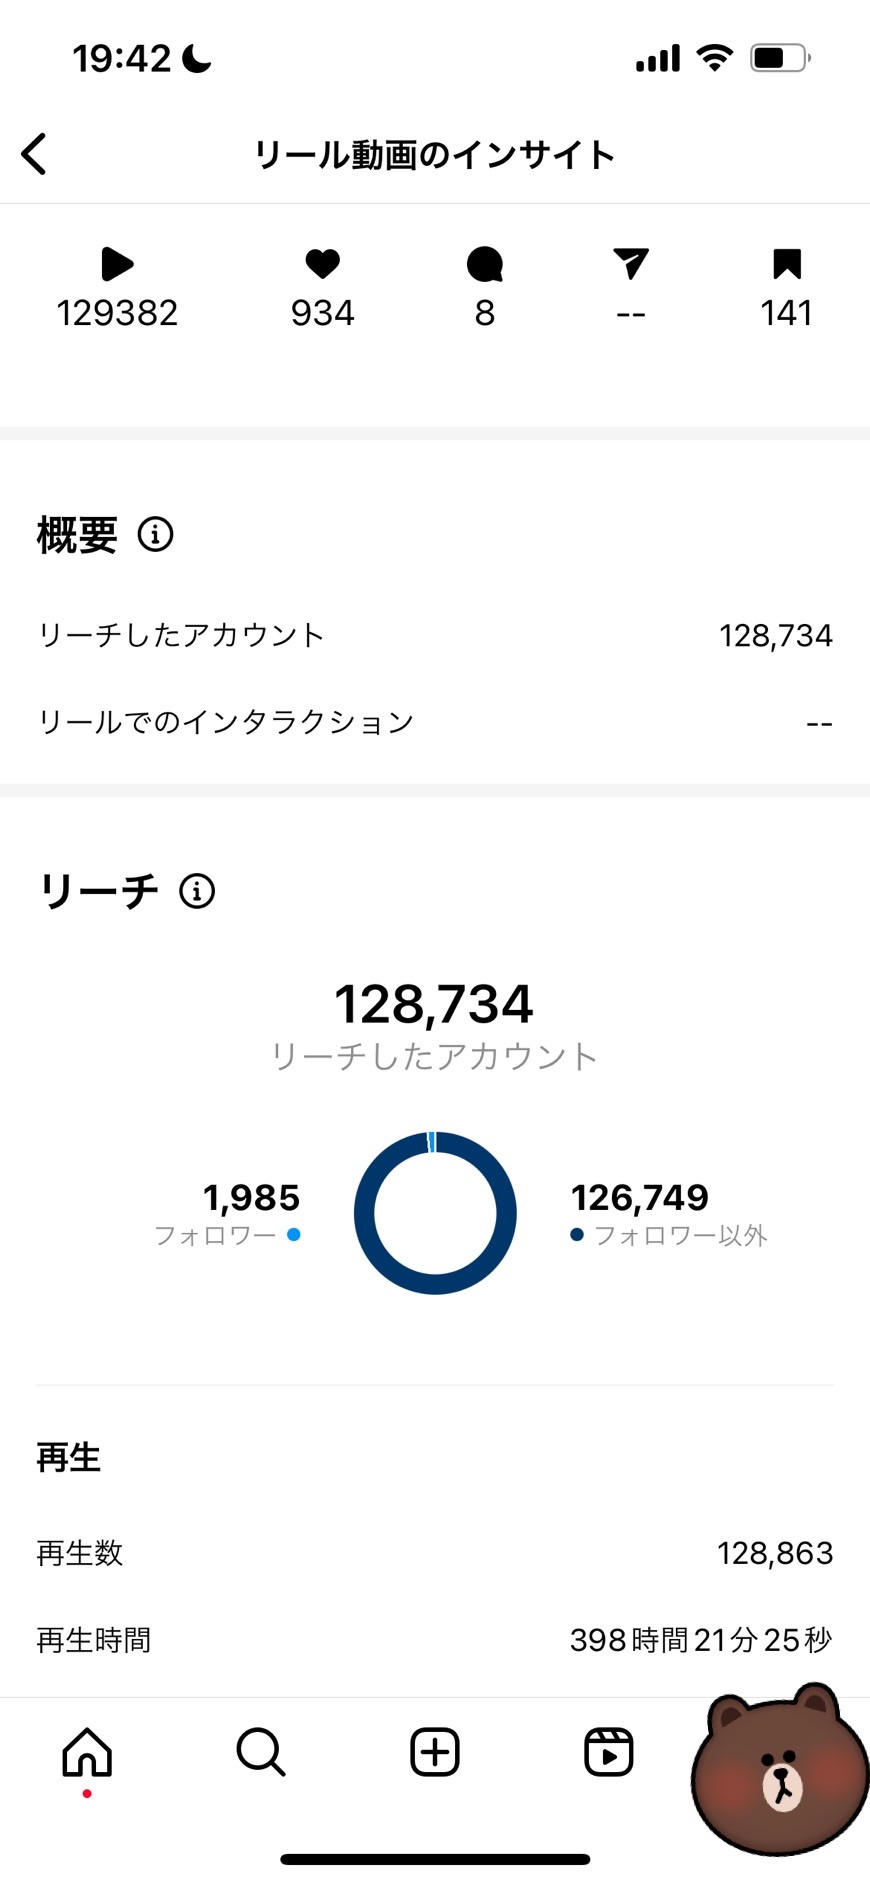Tap the リーチしたアカウント overview row

435,635
